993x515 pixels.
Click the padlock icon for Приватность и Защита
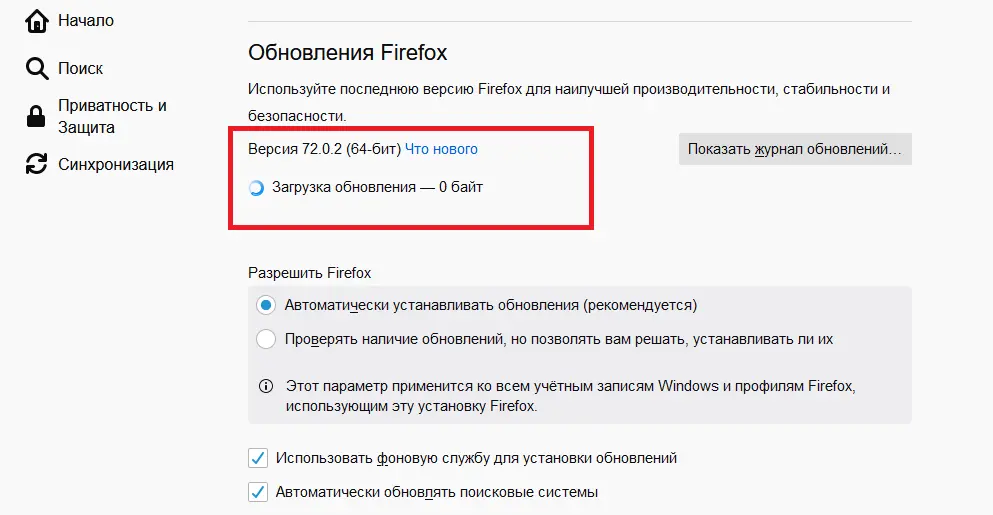[x=36, y=117]
